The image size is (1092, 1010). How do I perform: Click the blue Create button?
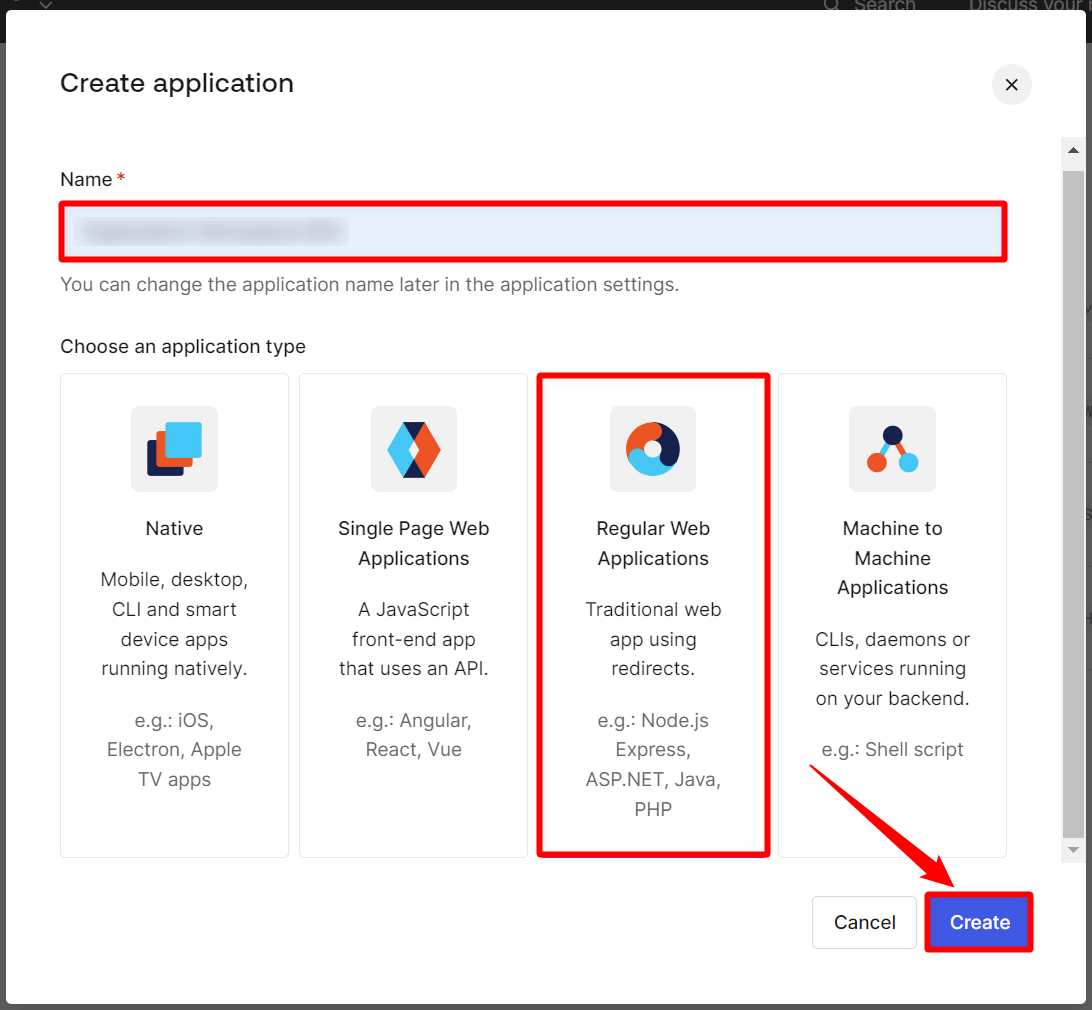click(x=979, y=922)
